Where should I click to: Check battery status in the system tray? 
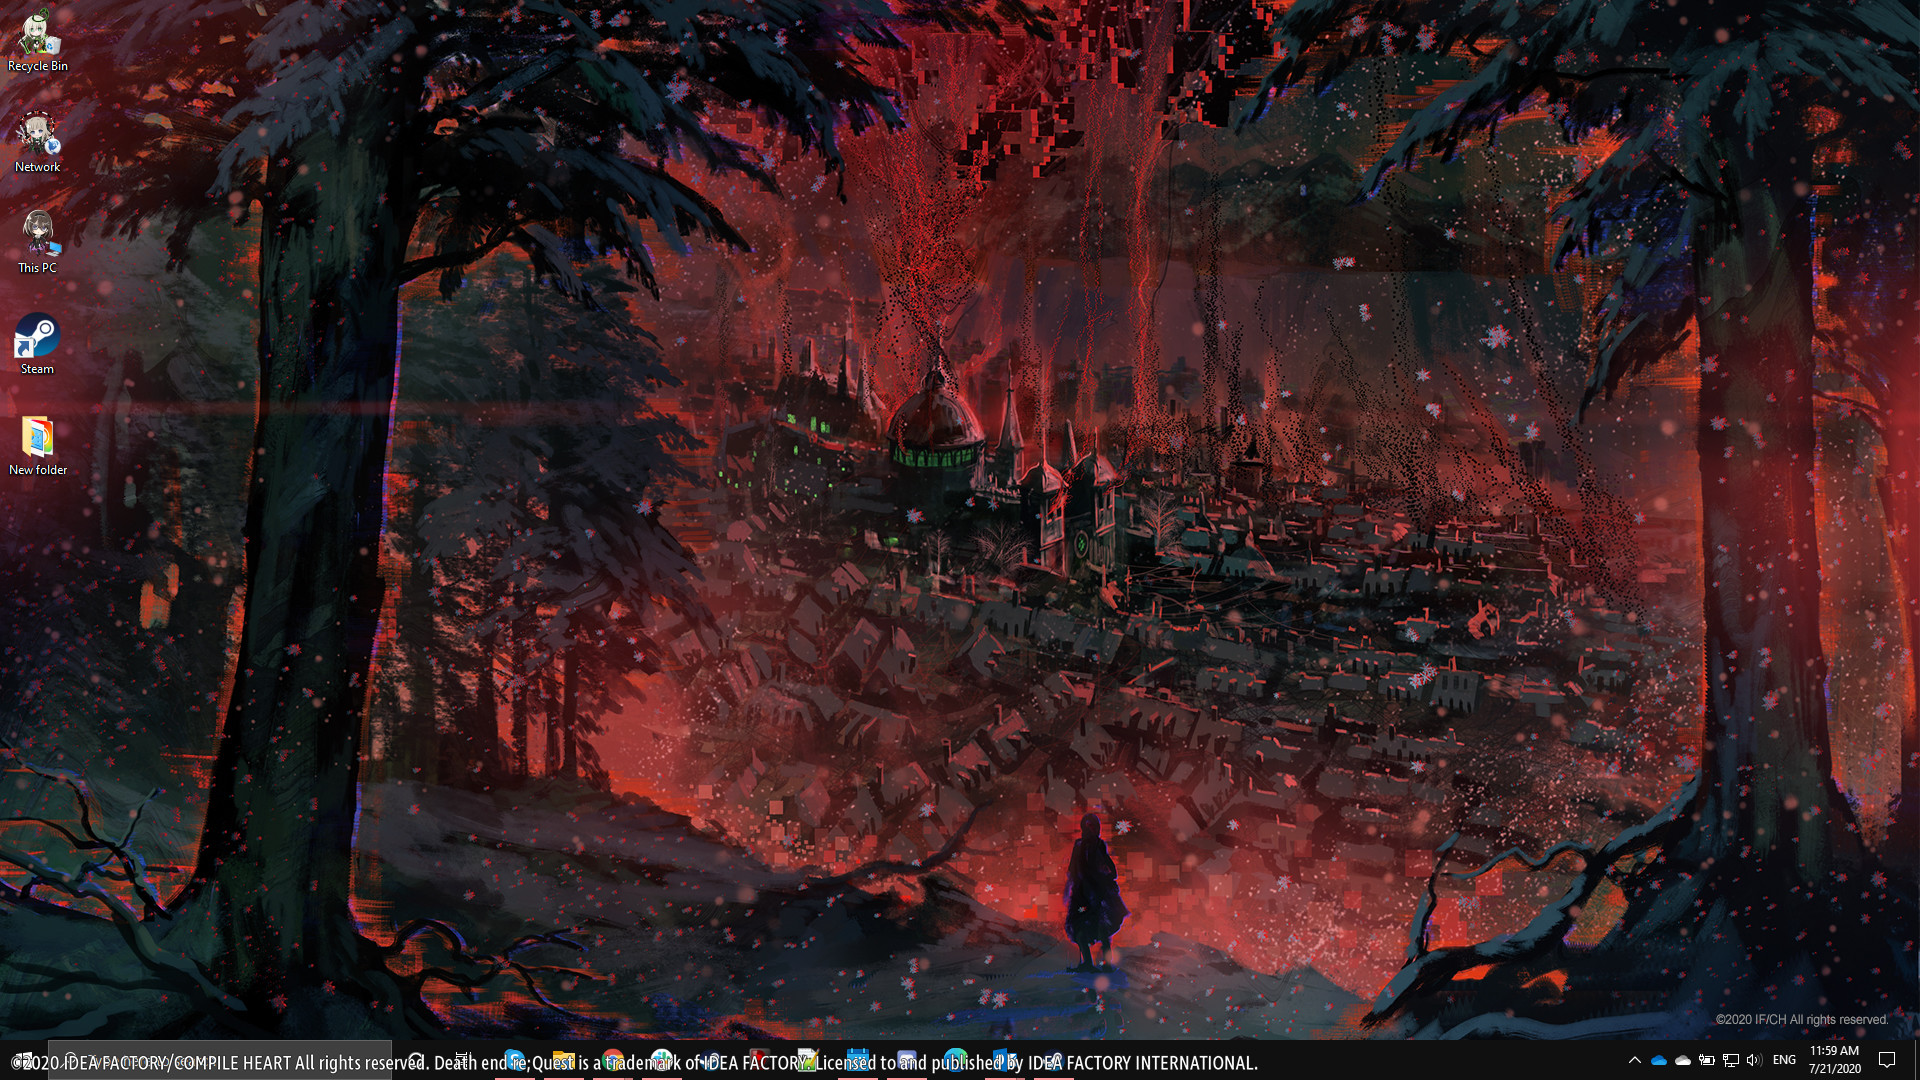[1707, 1060]
